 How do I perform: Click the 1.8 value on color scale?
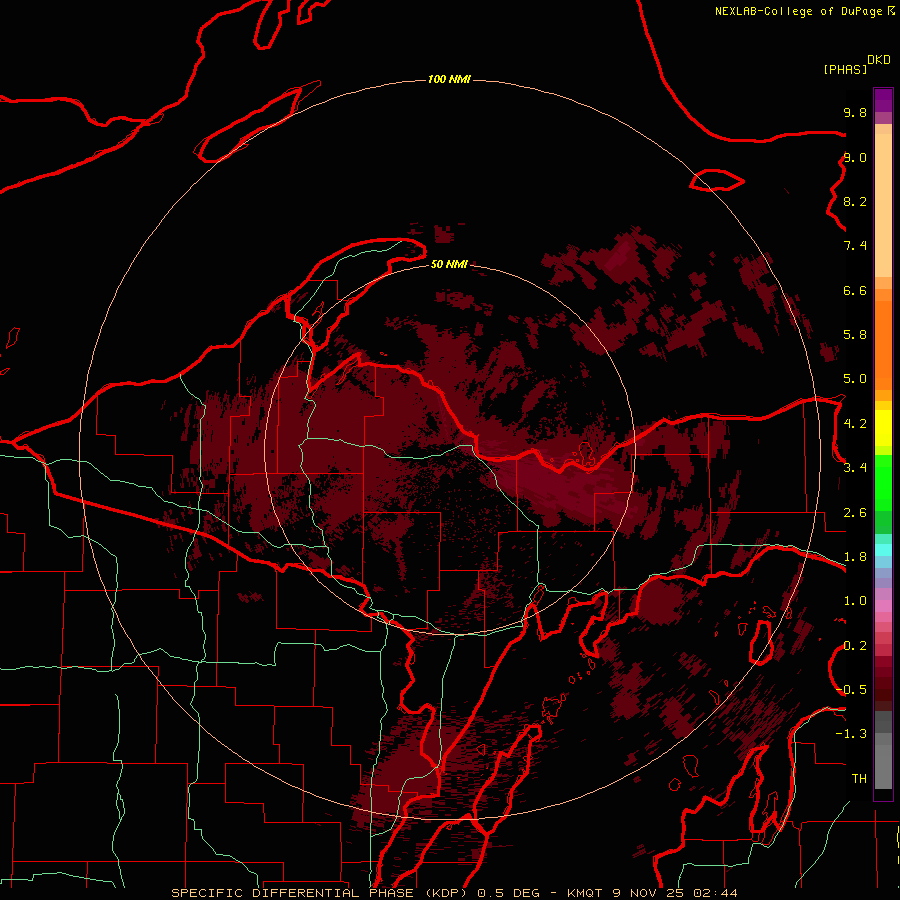(855, 556)
